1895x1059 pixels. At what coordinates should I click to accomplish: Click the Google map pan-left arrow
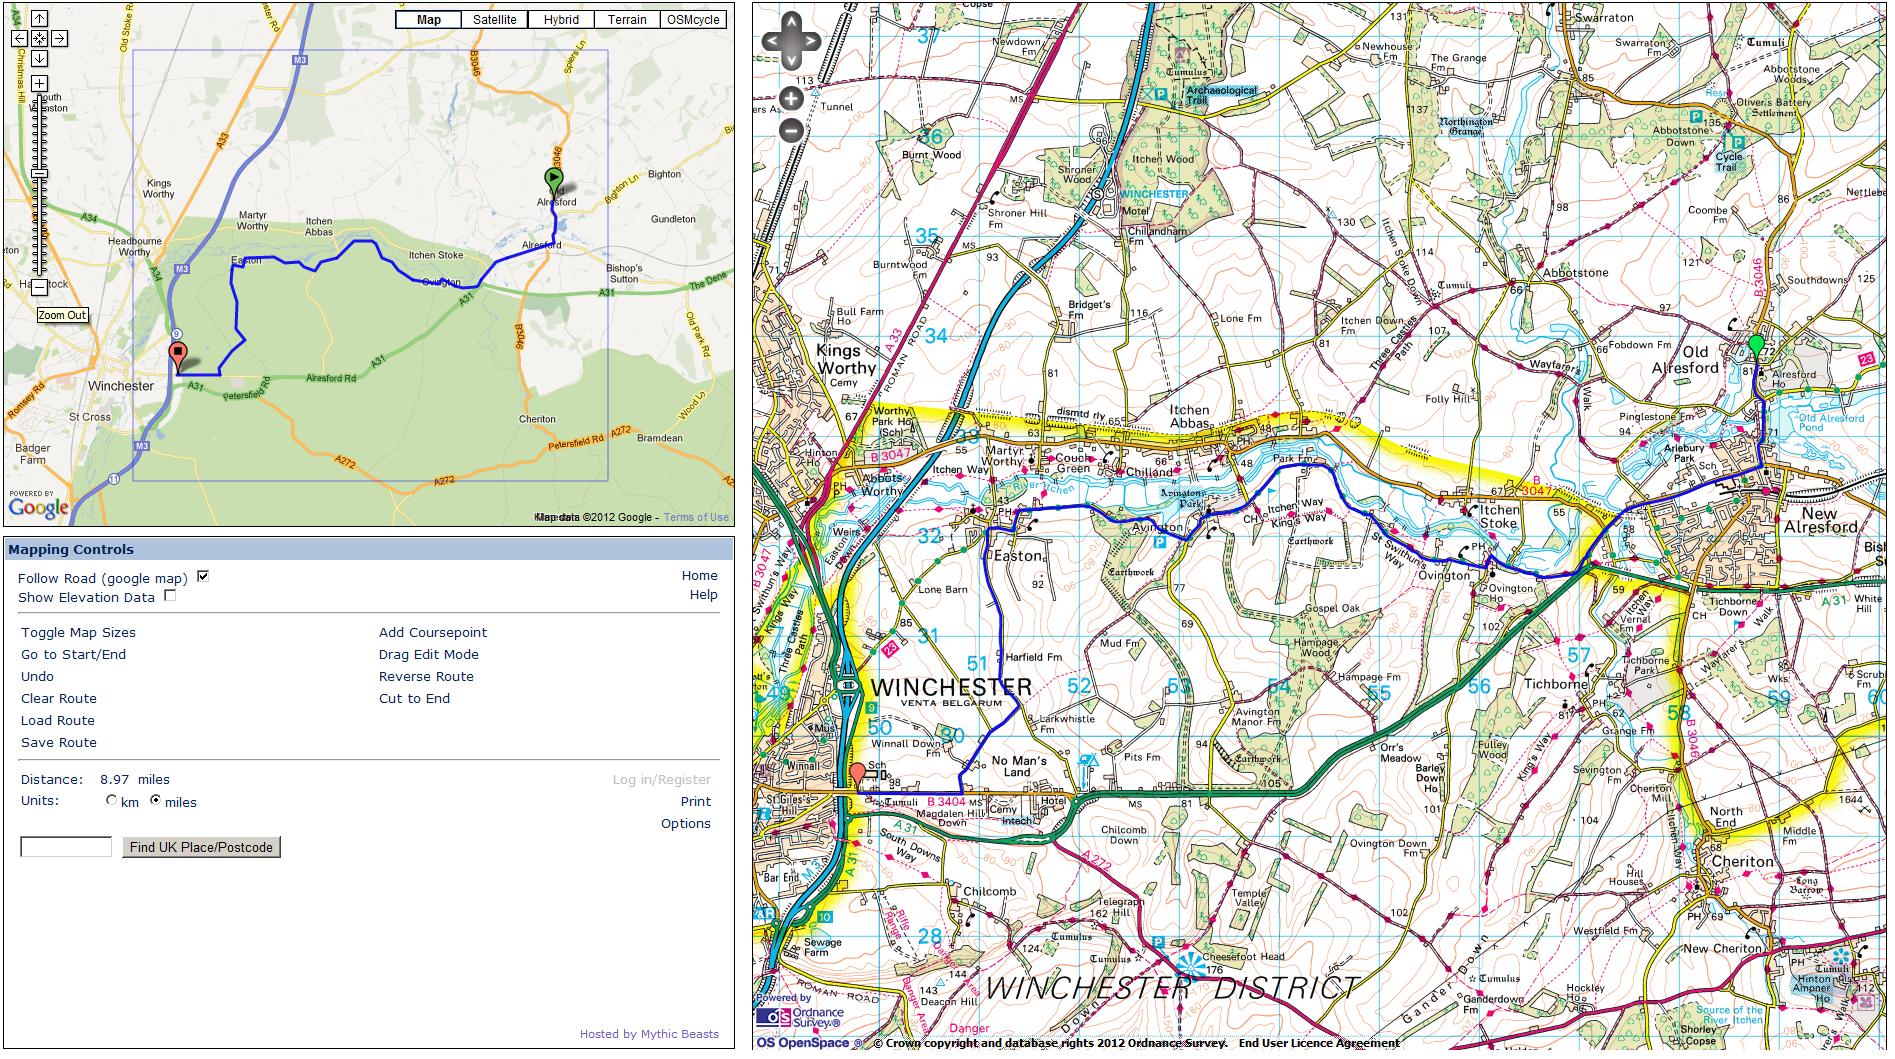pos(19,39)
